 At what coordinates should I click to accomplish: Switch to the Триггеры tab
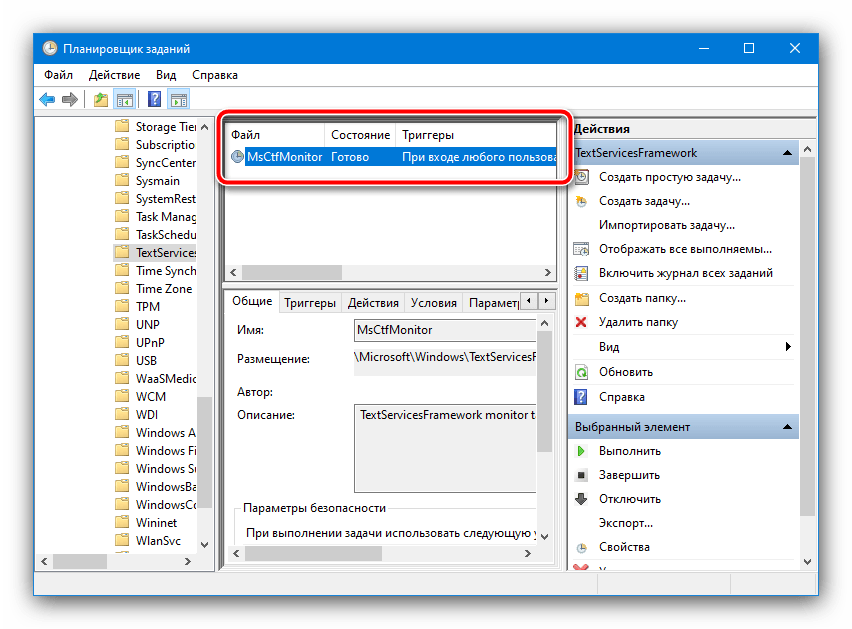(x=310, y=303)
